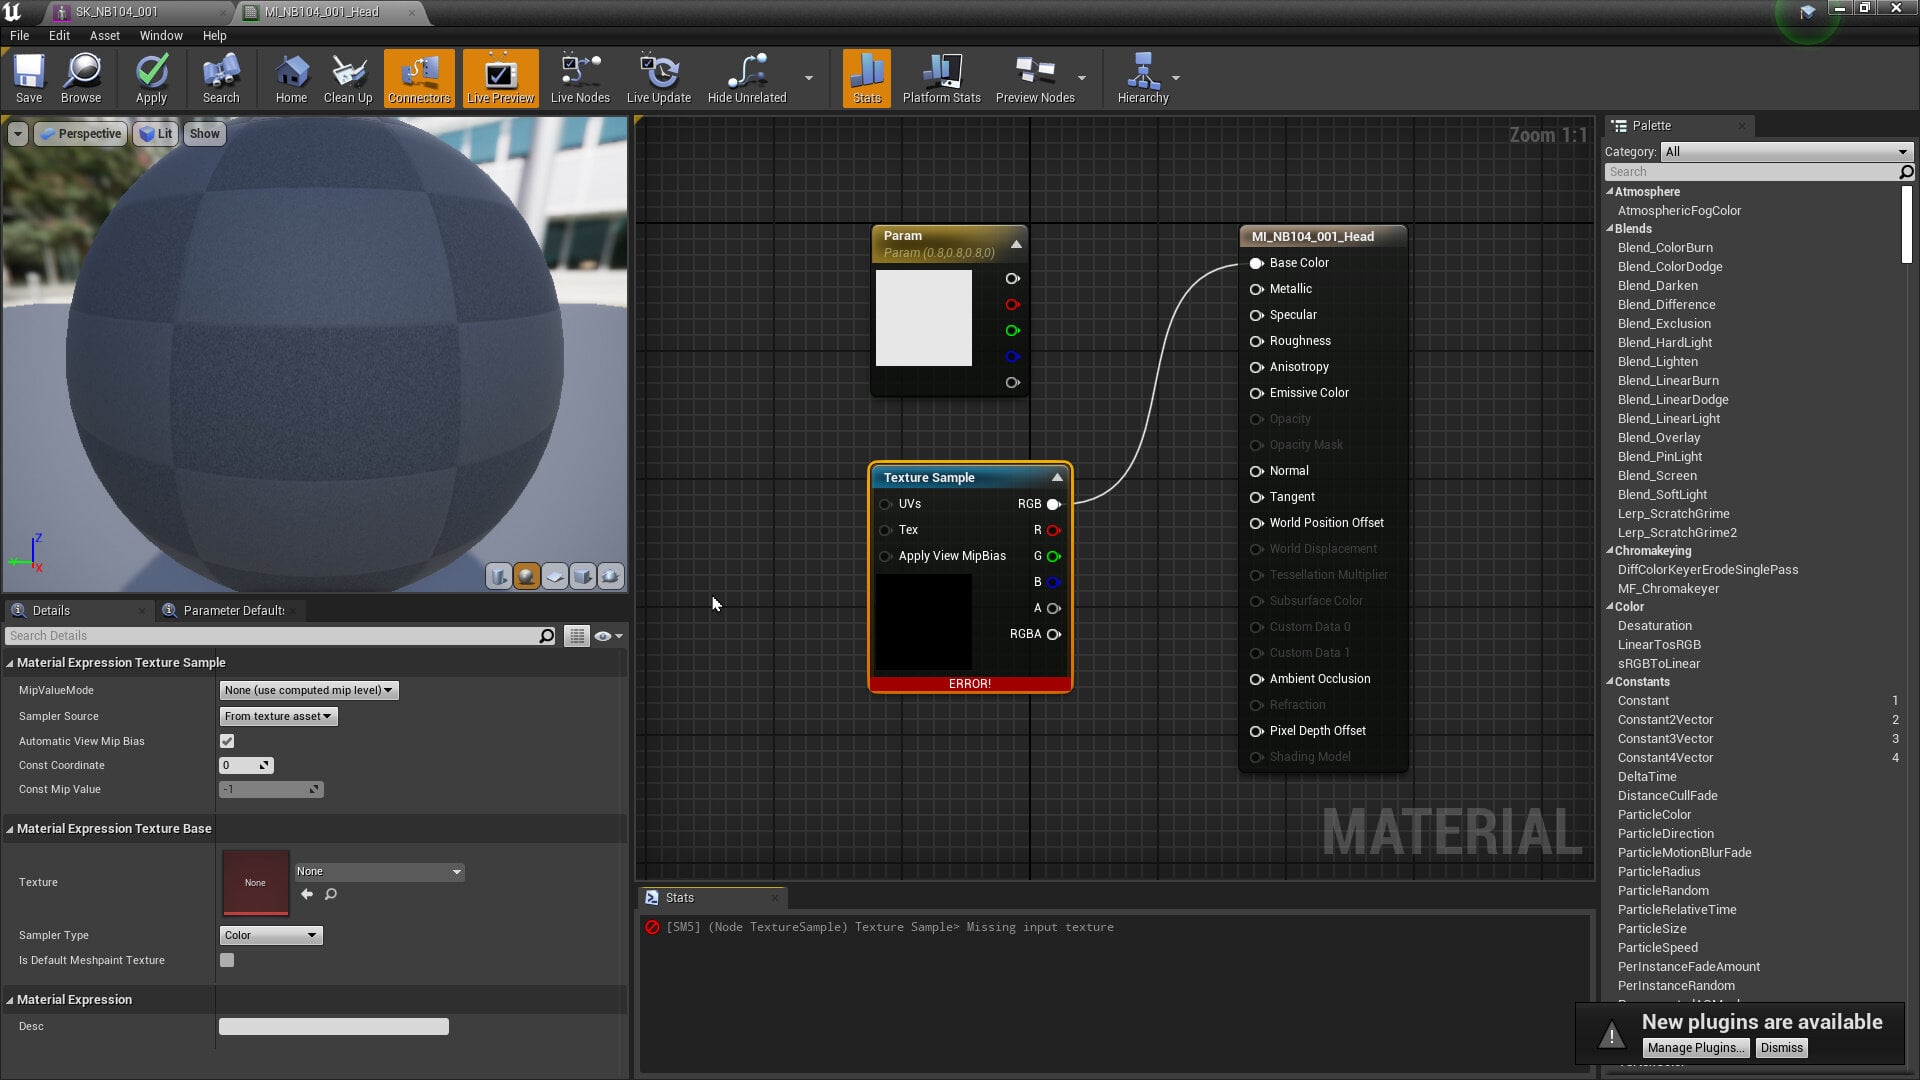Open the Sampler Type Color dropdown
The width and height of the screenshot is (1920, 1080).
click(x=270, y=935)
